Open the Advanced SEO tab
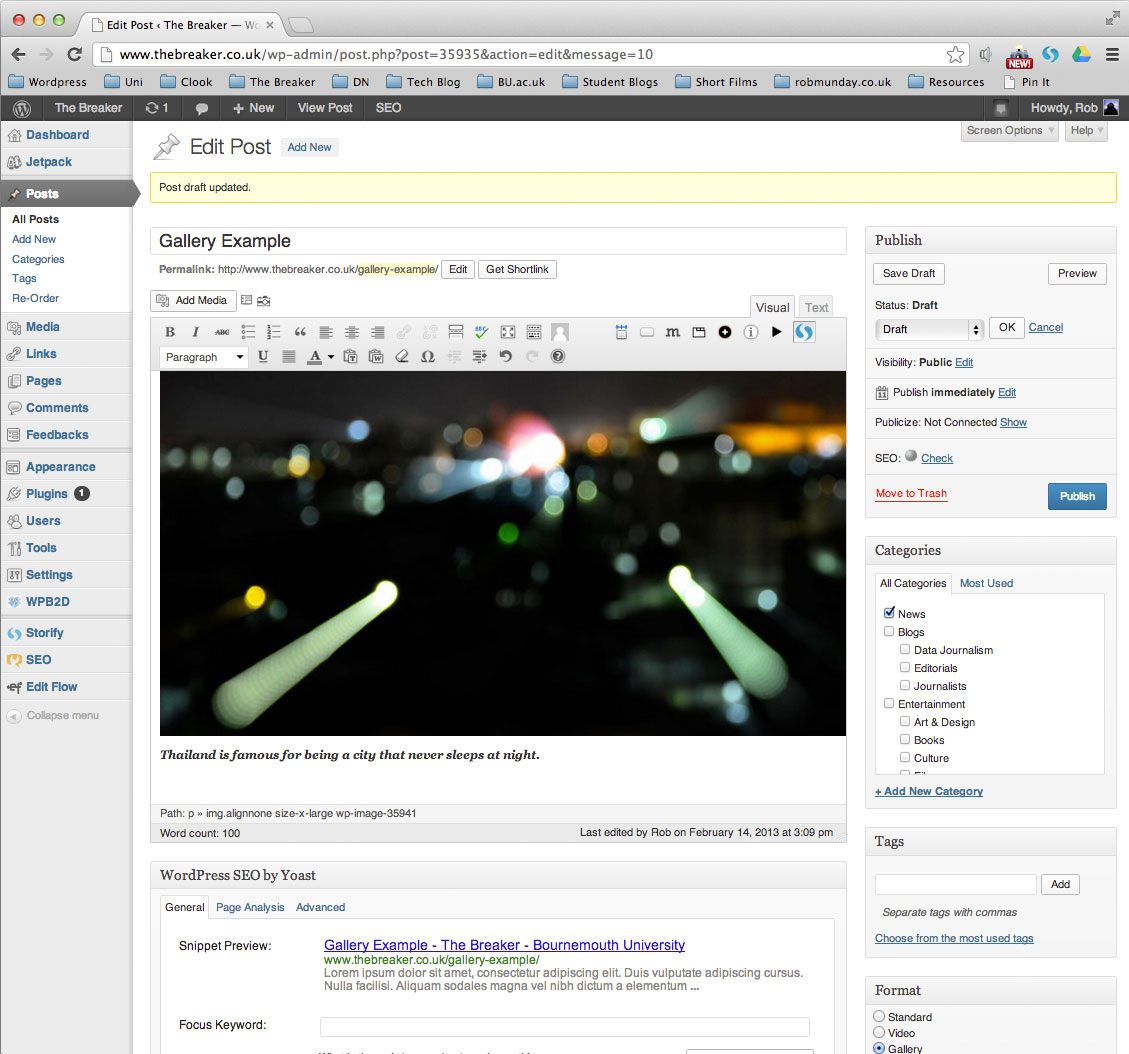 (320, 907)
